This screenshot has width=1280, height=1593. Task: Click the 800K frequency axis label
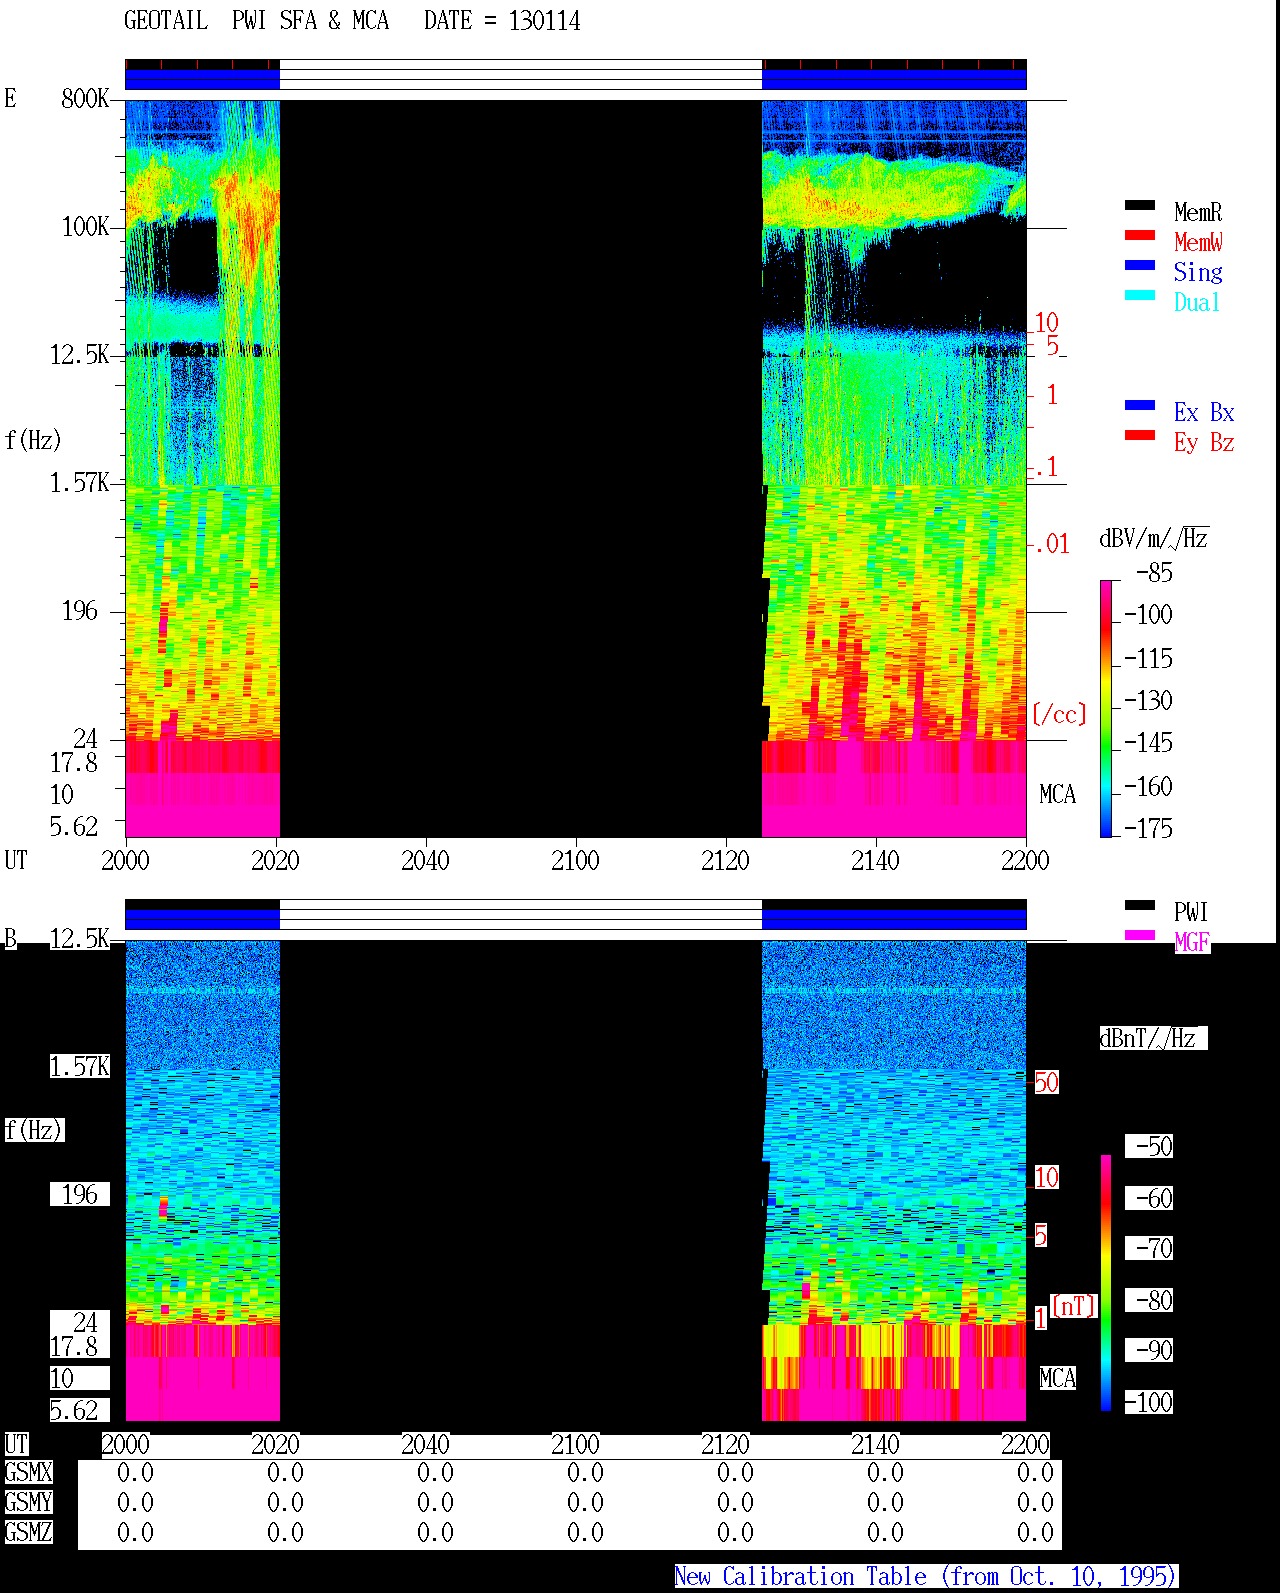click(x=85, y=99)
